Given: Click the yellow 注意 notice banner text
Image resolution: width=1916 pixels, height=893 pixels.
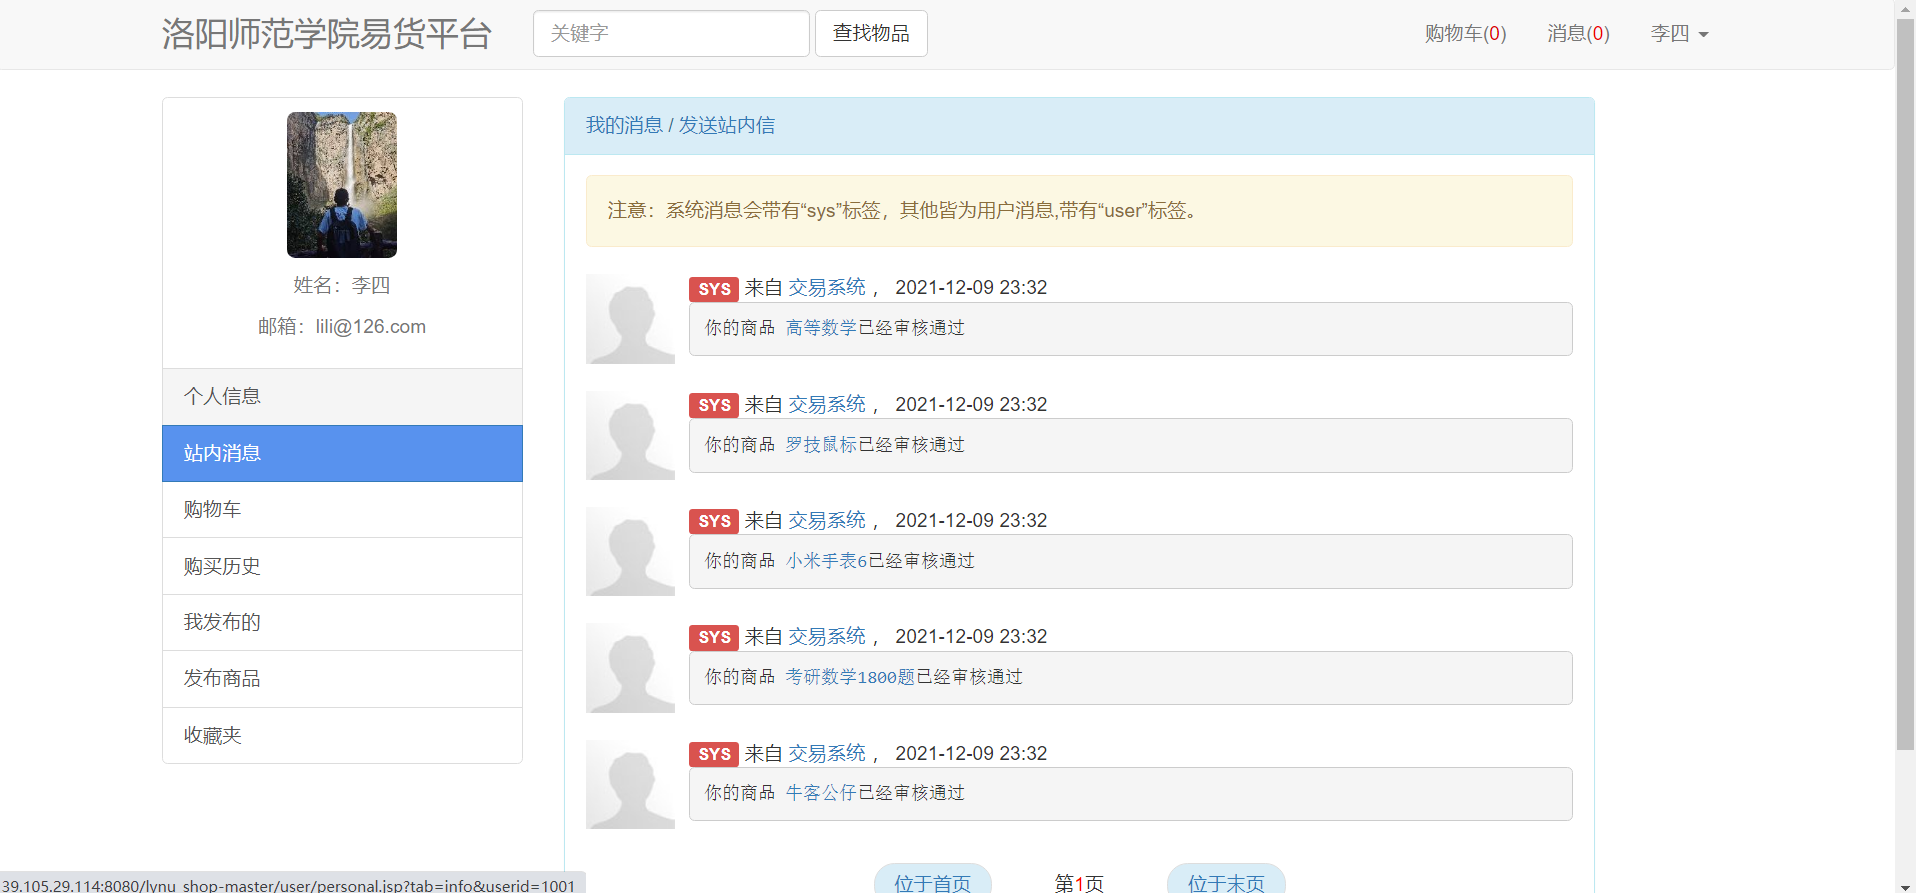Looking at the screenshot, I should pyautogui.click(x=901, y=211).
